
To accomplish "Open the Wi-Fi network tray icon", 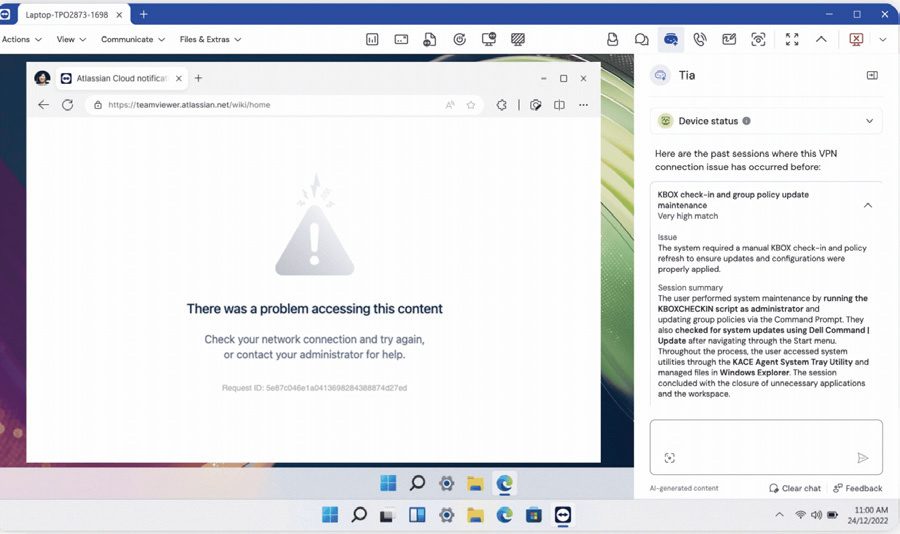I will (x=800, y=515).
